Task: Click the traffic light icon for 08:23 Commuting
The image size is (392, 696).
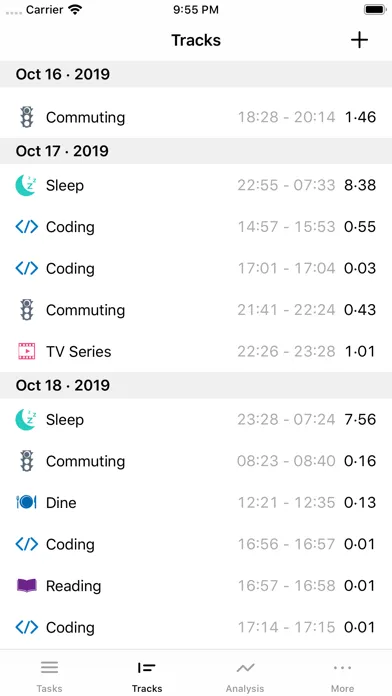Action: (27, 461)
